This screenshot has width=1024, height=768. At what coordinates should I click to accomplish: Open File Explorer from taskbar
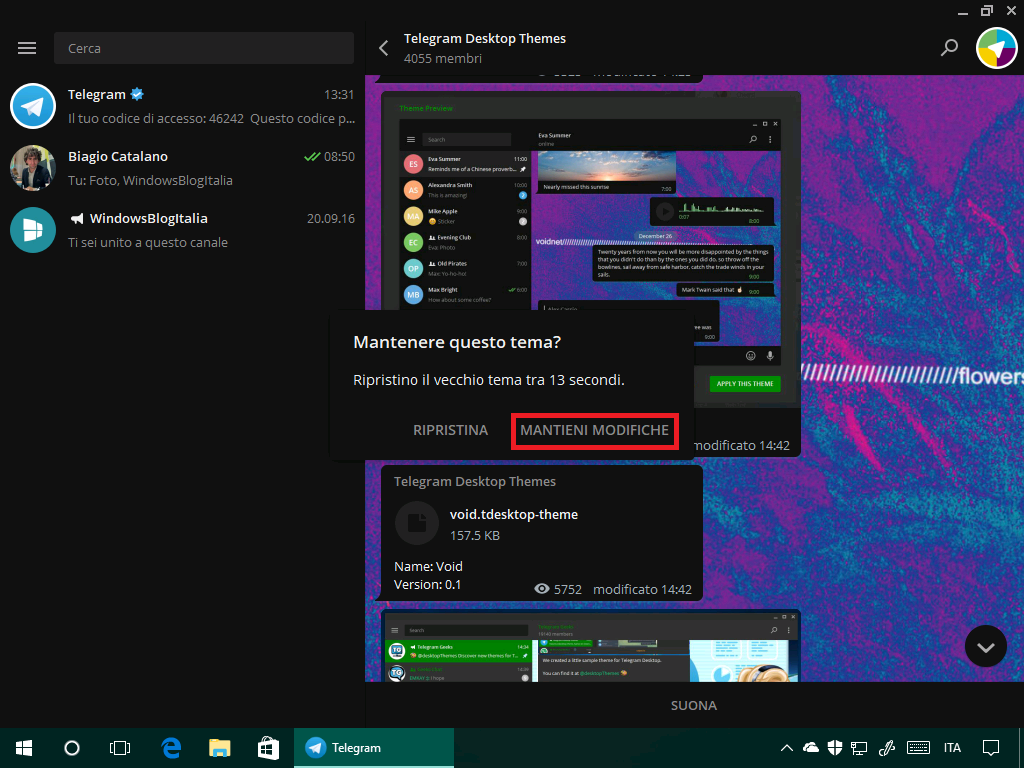(x=219, y=748)
